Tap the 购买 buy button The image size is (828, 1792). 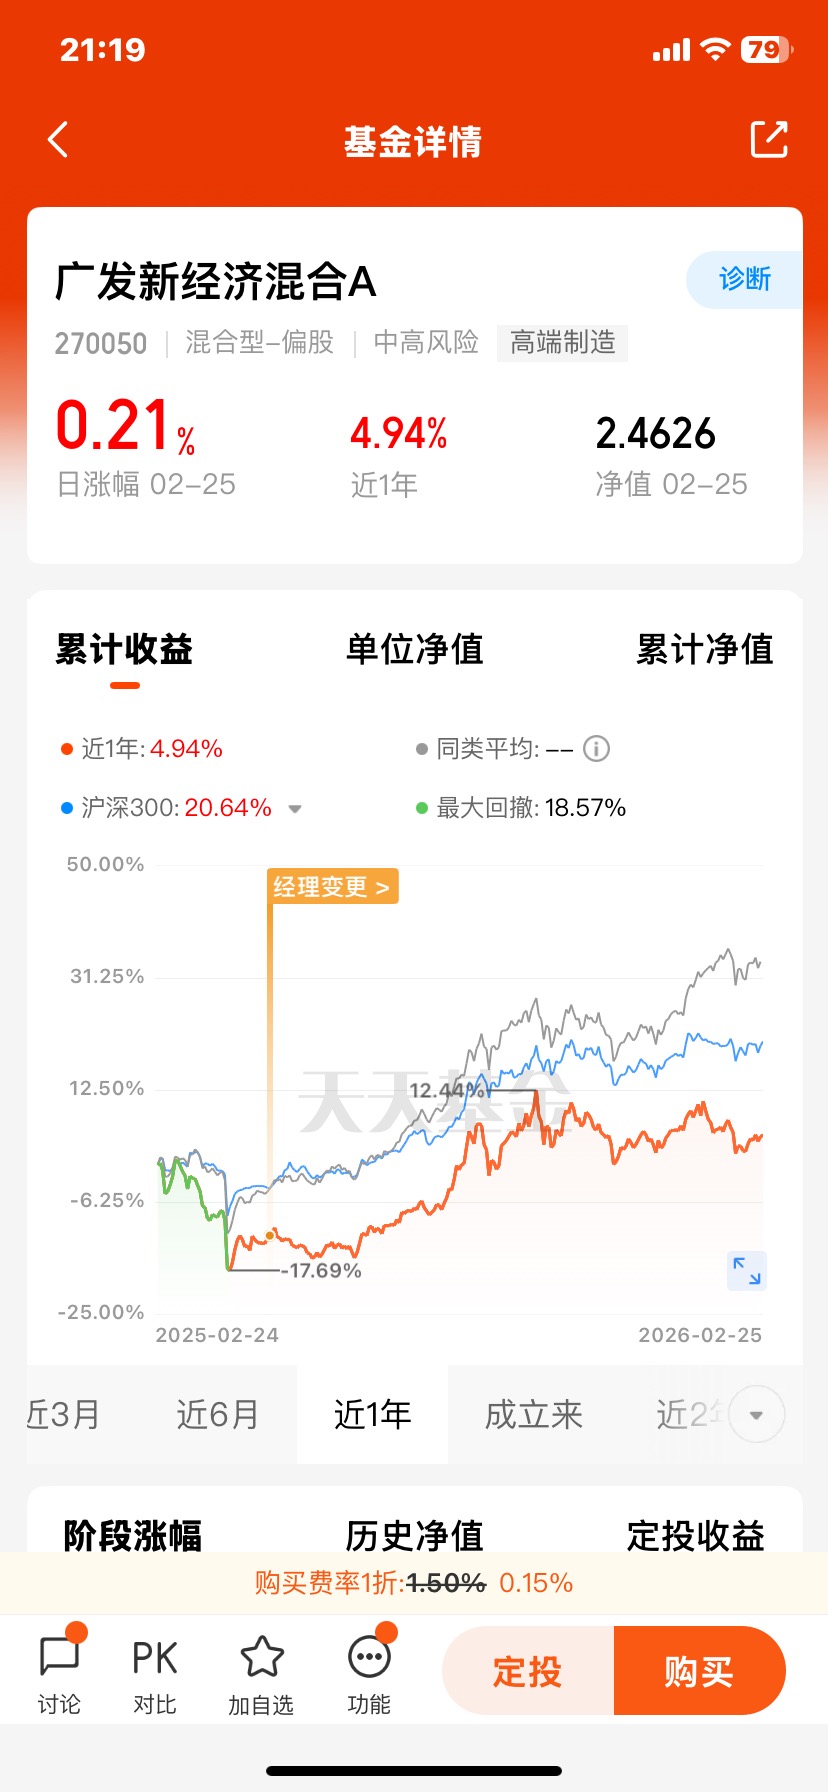click(699, 1671)
